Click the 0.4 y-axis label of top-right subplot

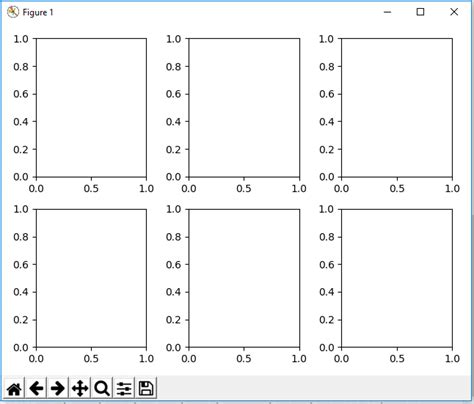[x=326, y=122]
